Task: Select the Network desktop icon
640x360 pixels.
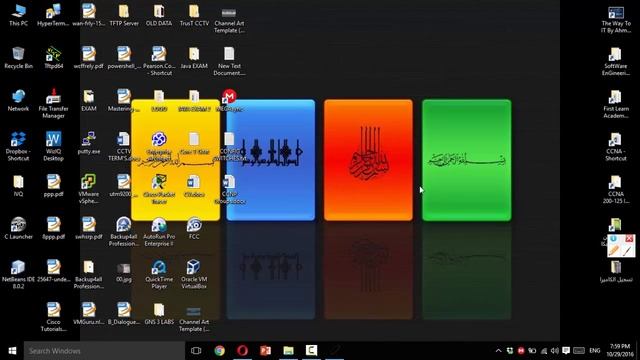Action: [x=18, y=100]
